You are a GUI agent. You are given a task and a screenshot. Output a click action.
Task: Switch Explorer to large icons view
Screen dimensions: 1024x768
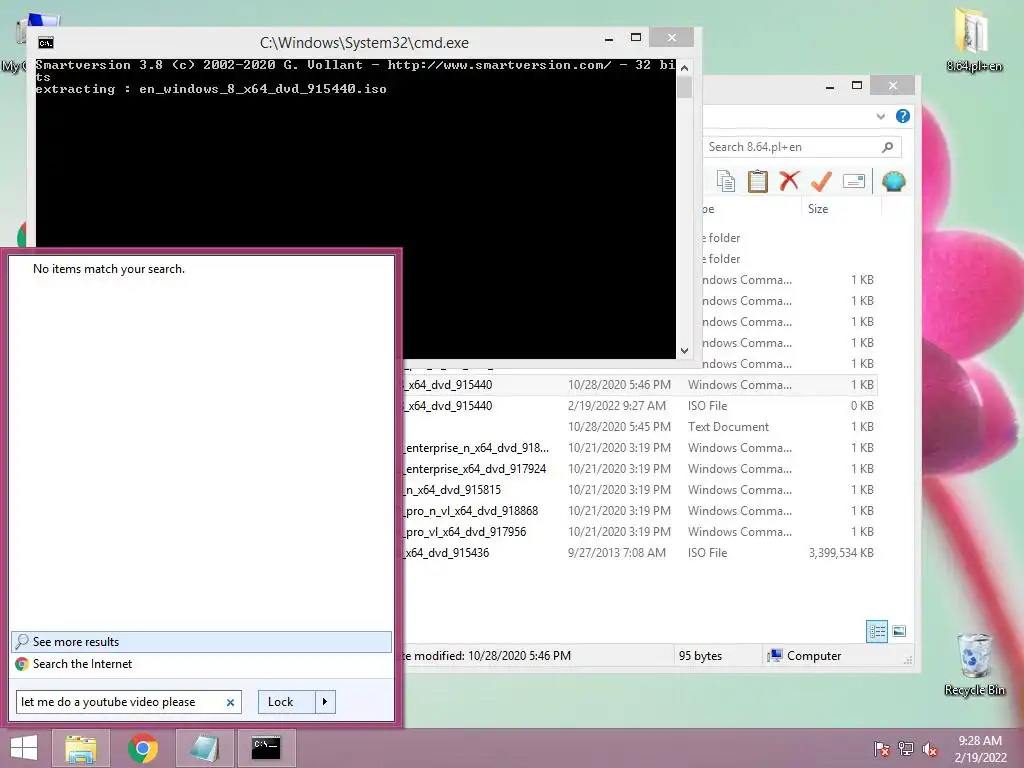click(x=899, y=631)
